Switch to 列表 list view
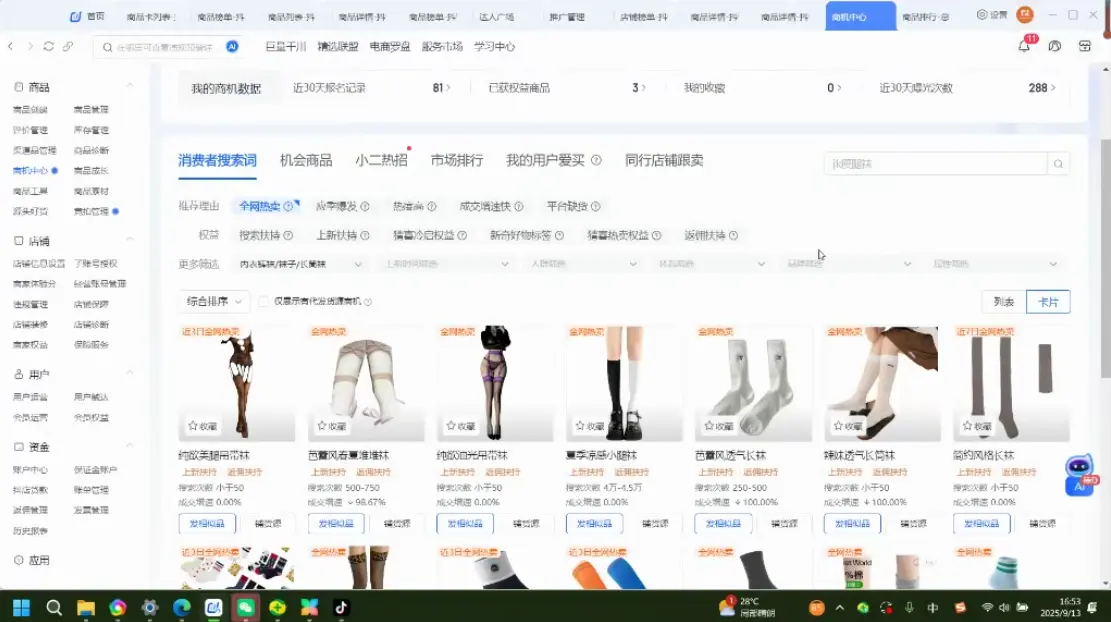 point(1003,302)
